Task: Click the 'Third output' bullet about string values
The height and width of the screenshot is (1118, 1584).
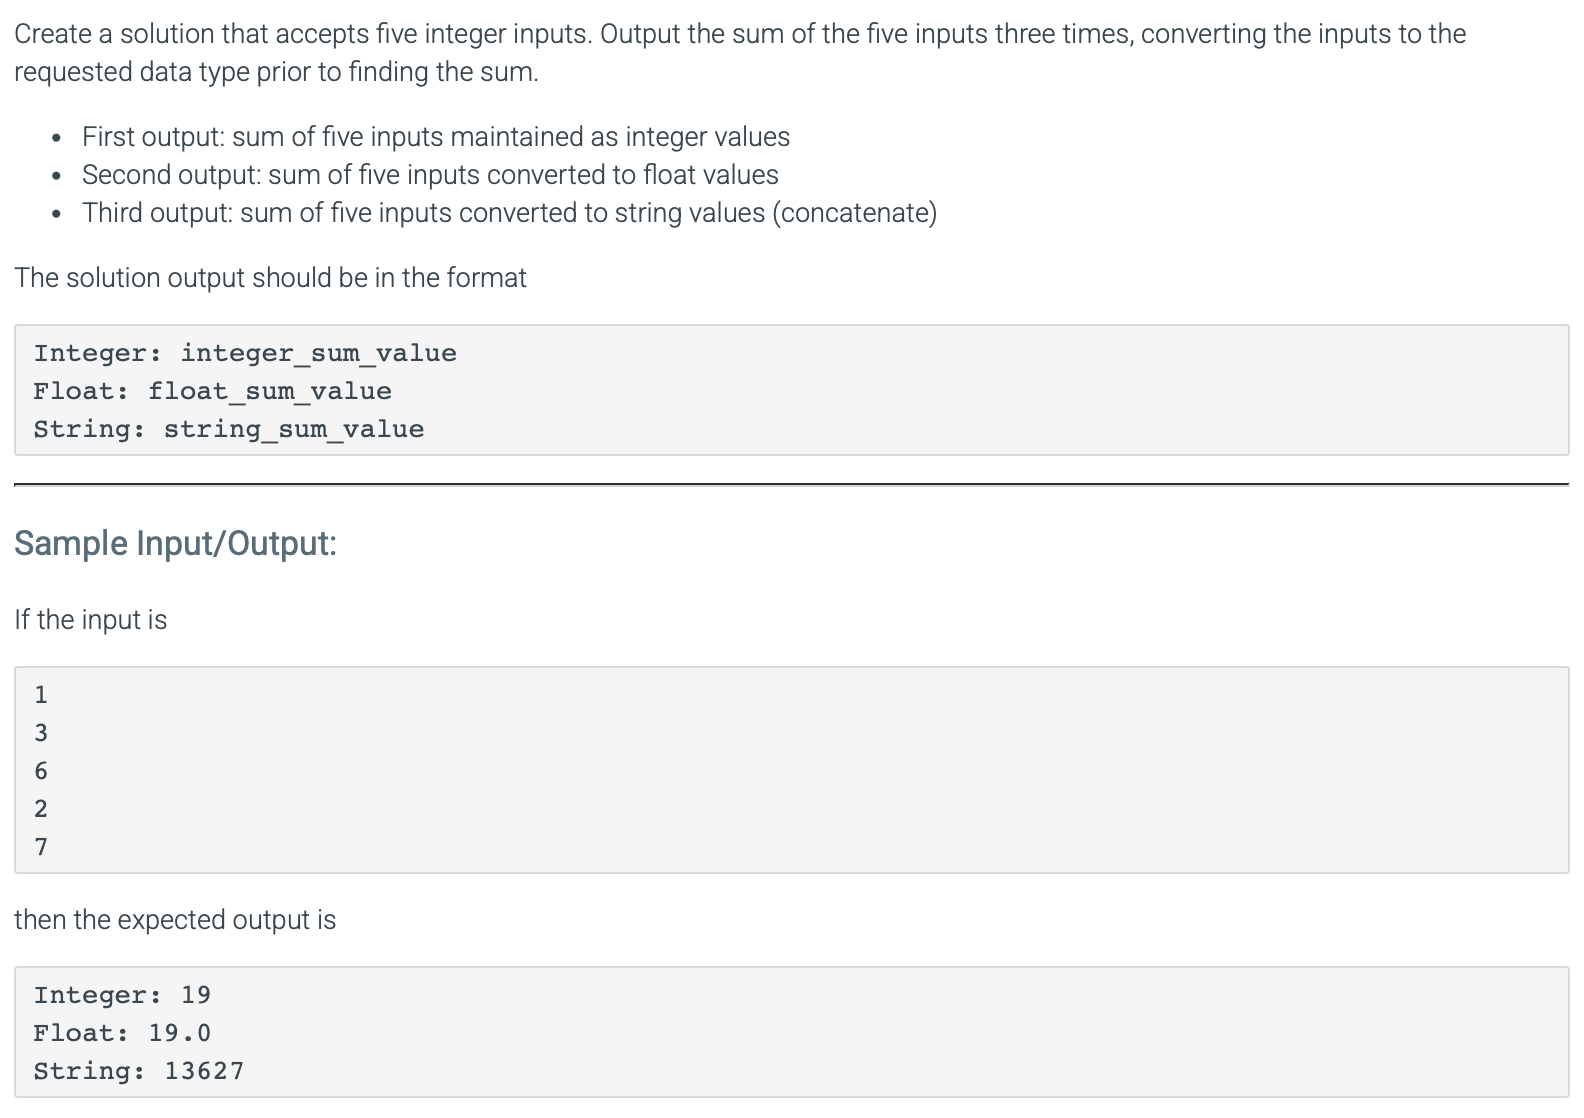Action: pos(510,213)
